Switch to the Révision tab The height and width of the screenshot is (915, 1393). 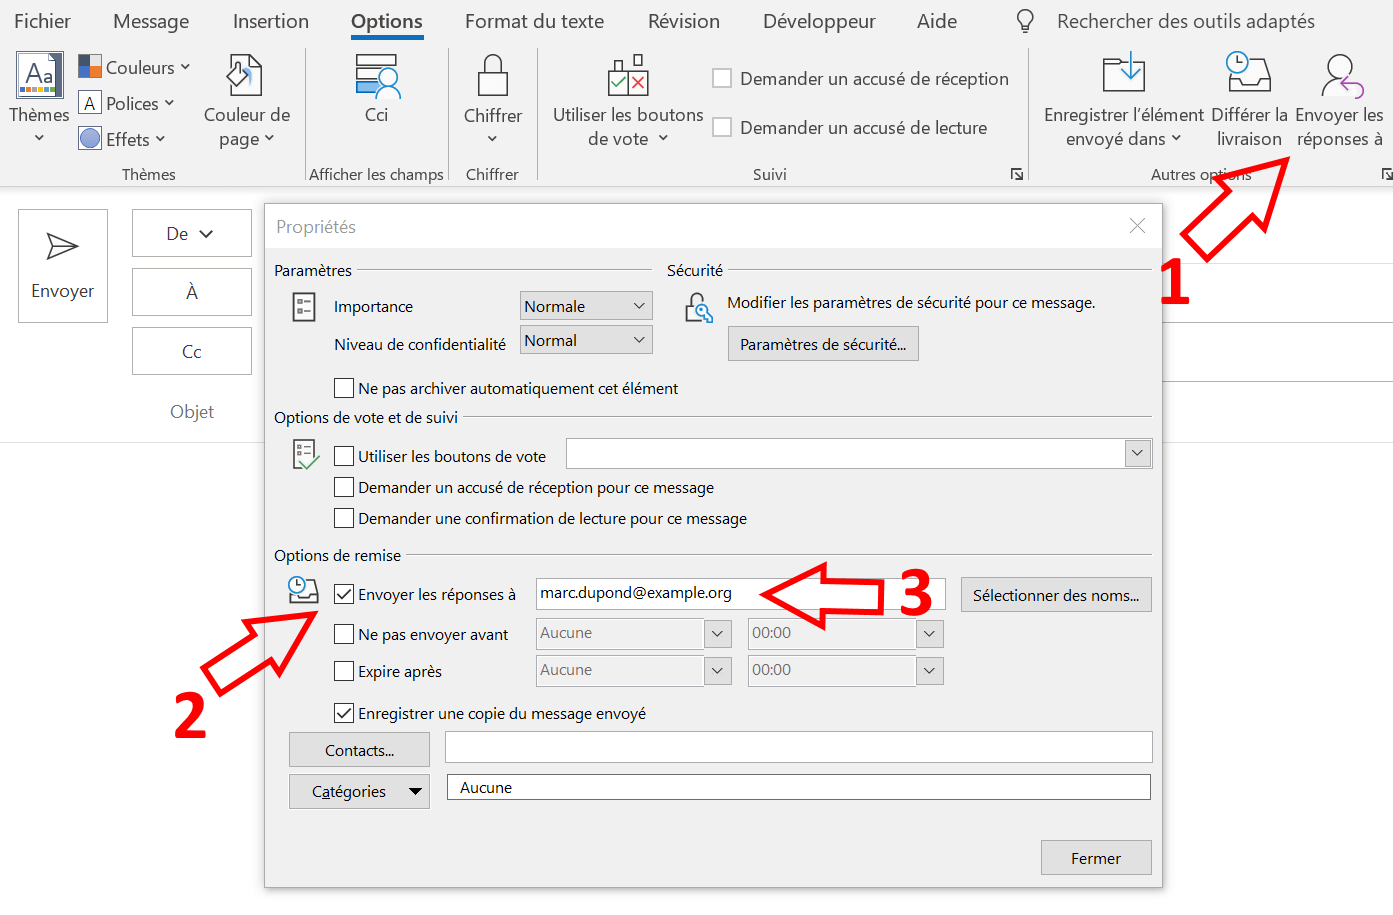(x=684, y=21)
